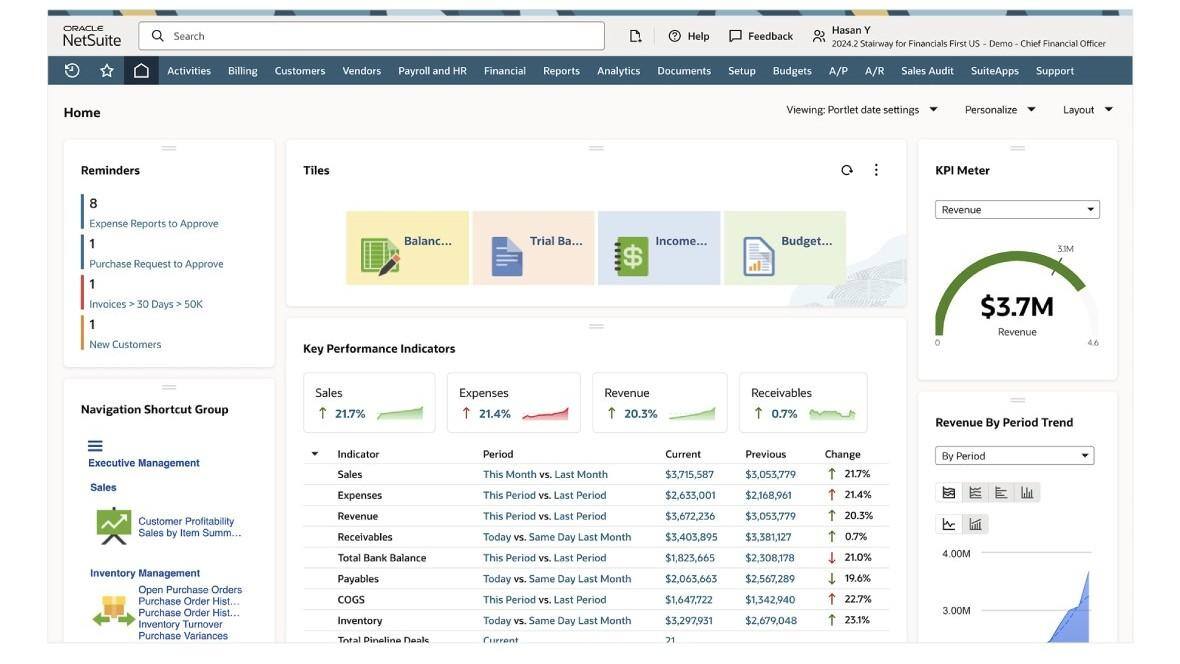This screenshot has width=1180, height=664.
Task: Refresh the Tiles portlet
Action: click(x=847, y=170)
